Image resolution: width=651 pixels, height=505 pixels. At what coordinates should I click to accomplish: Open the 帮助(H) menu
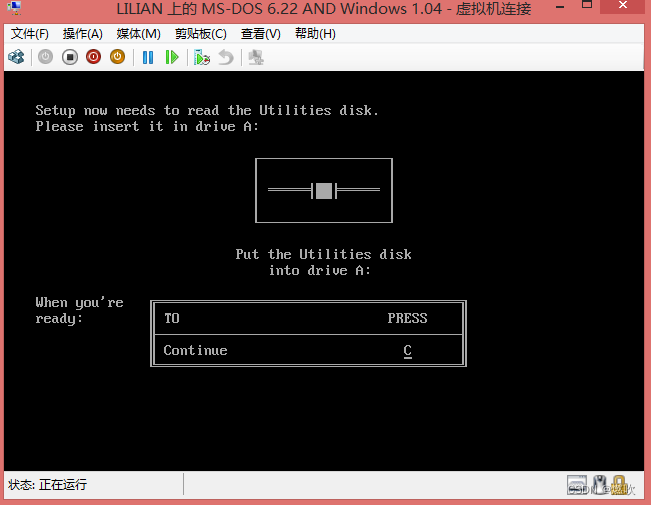[x=315, y=34]
